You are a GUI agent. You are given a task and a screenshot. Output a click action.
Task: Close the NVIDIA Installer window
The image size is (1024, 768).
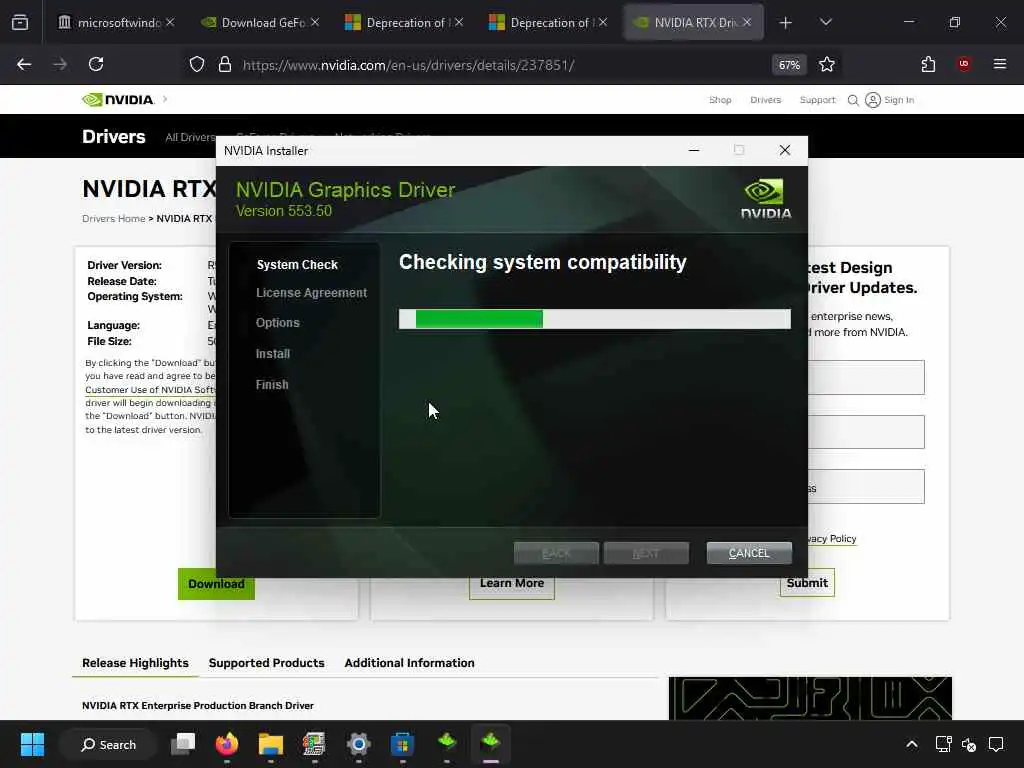[x=785, y=150]
